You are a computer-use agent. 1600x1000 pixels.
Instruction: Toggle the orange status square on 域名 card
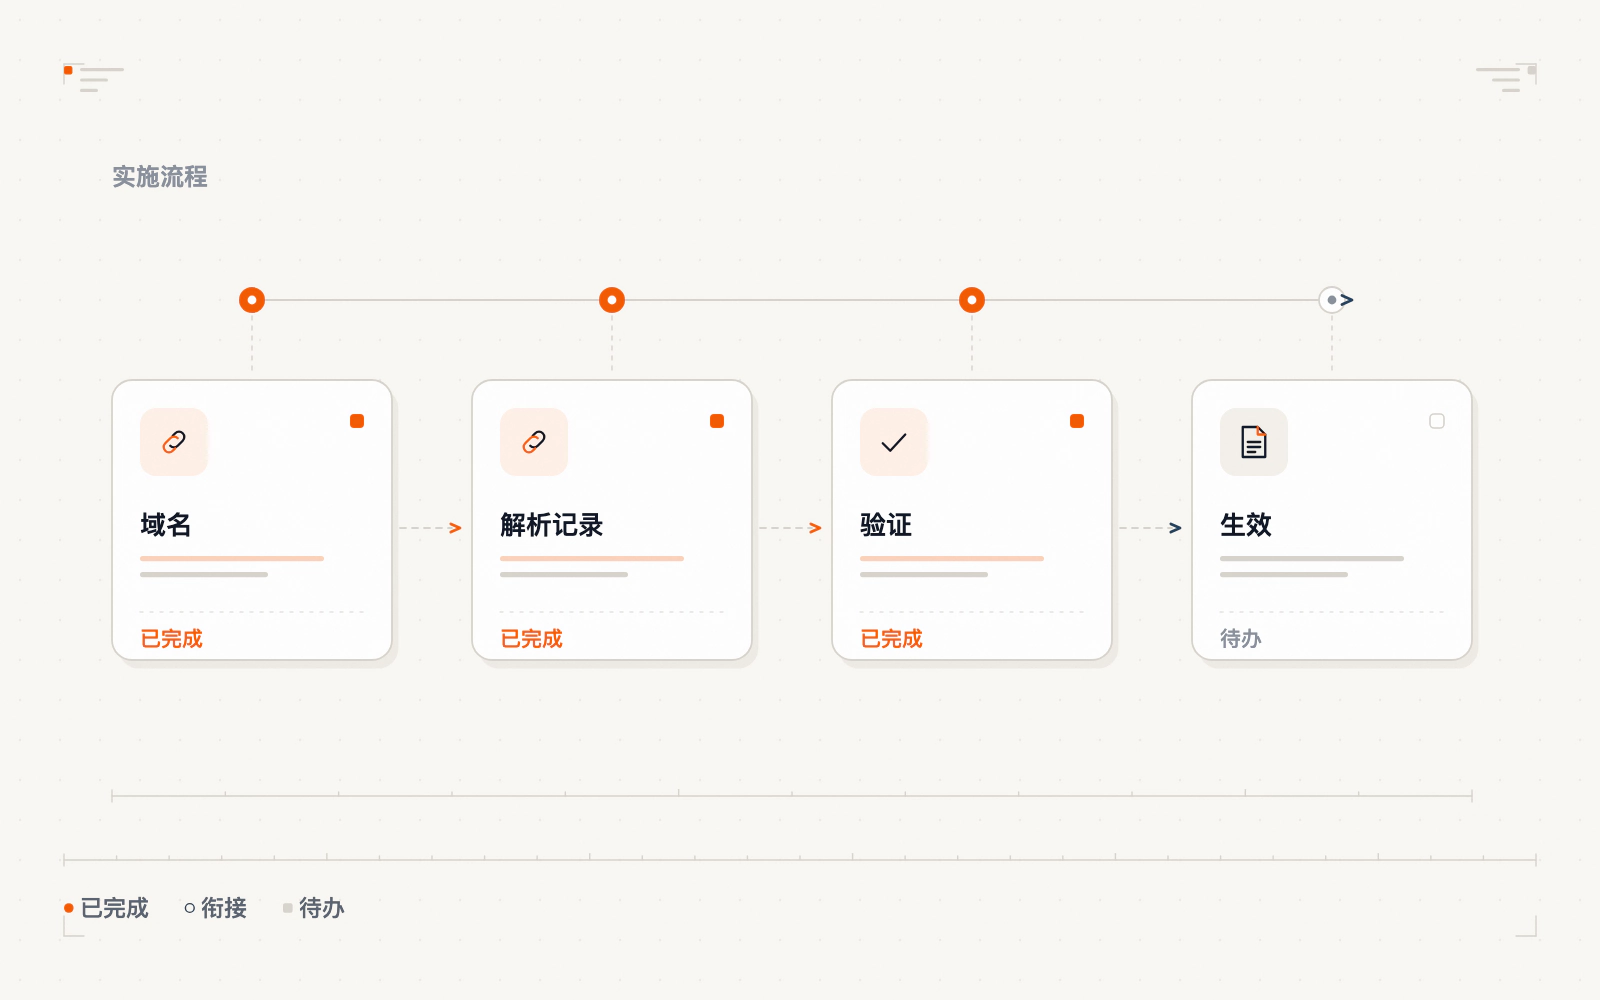coord(357,421)
